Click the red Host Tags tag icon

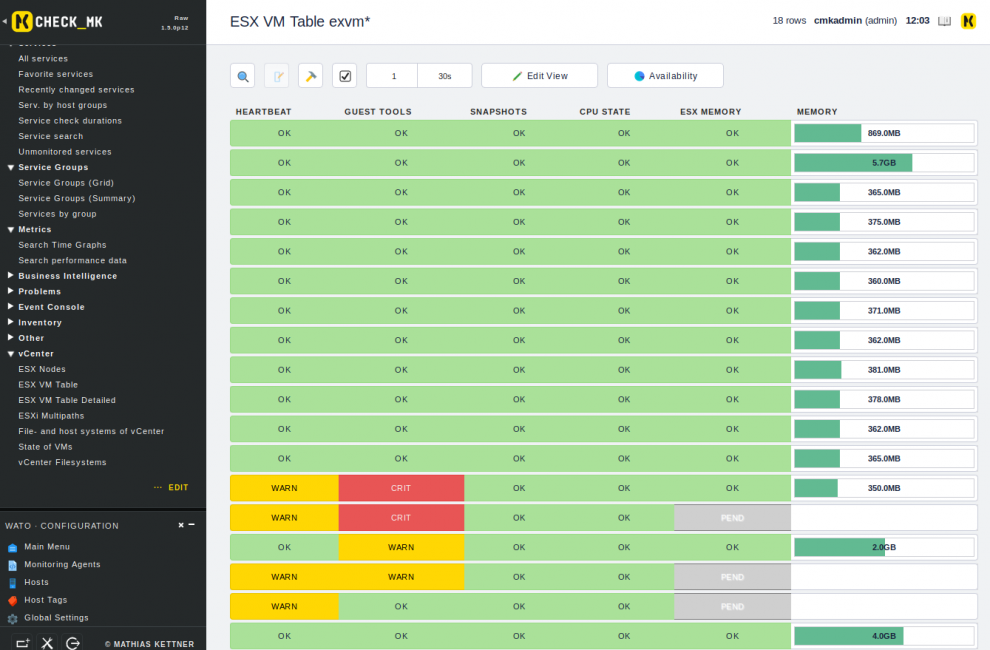click(x=12, y=600)
